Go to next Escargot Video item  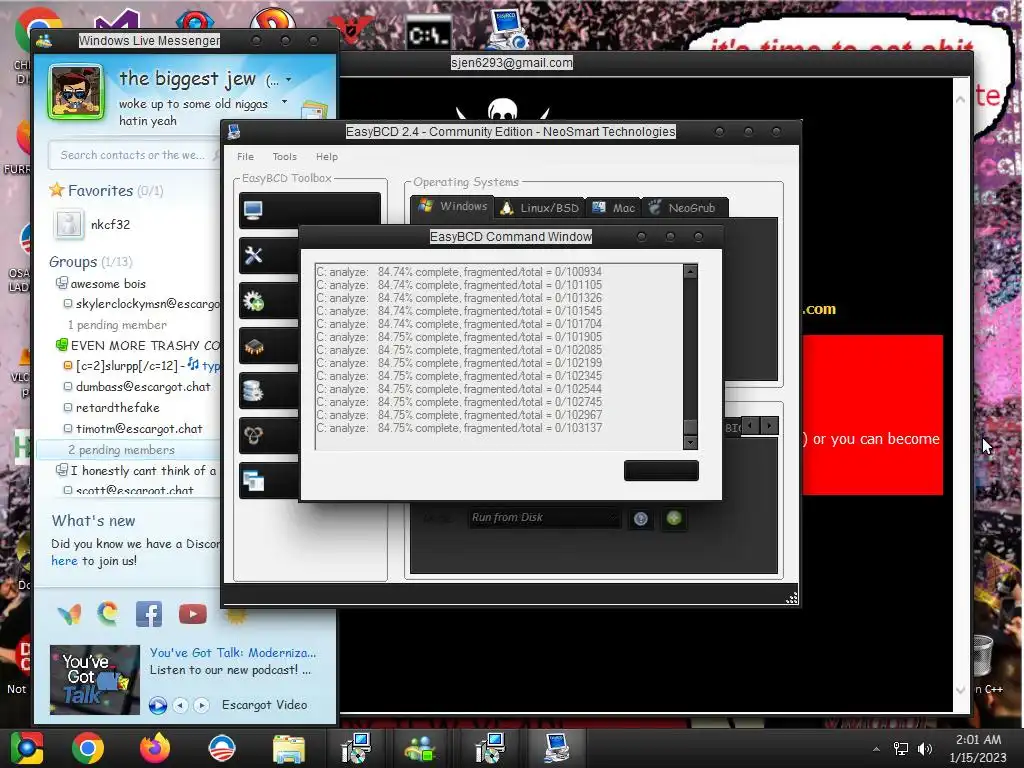pyautogui.click(x=202, y=705)
